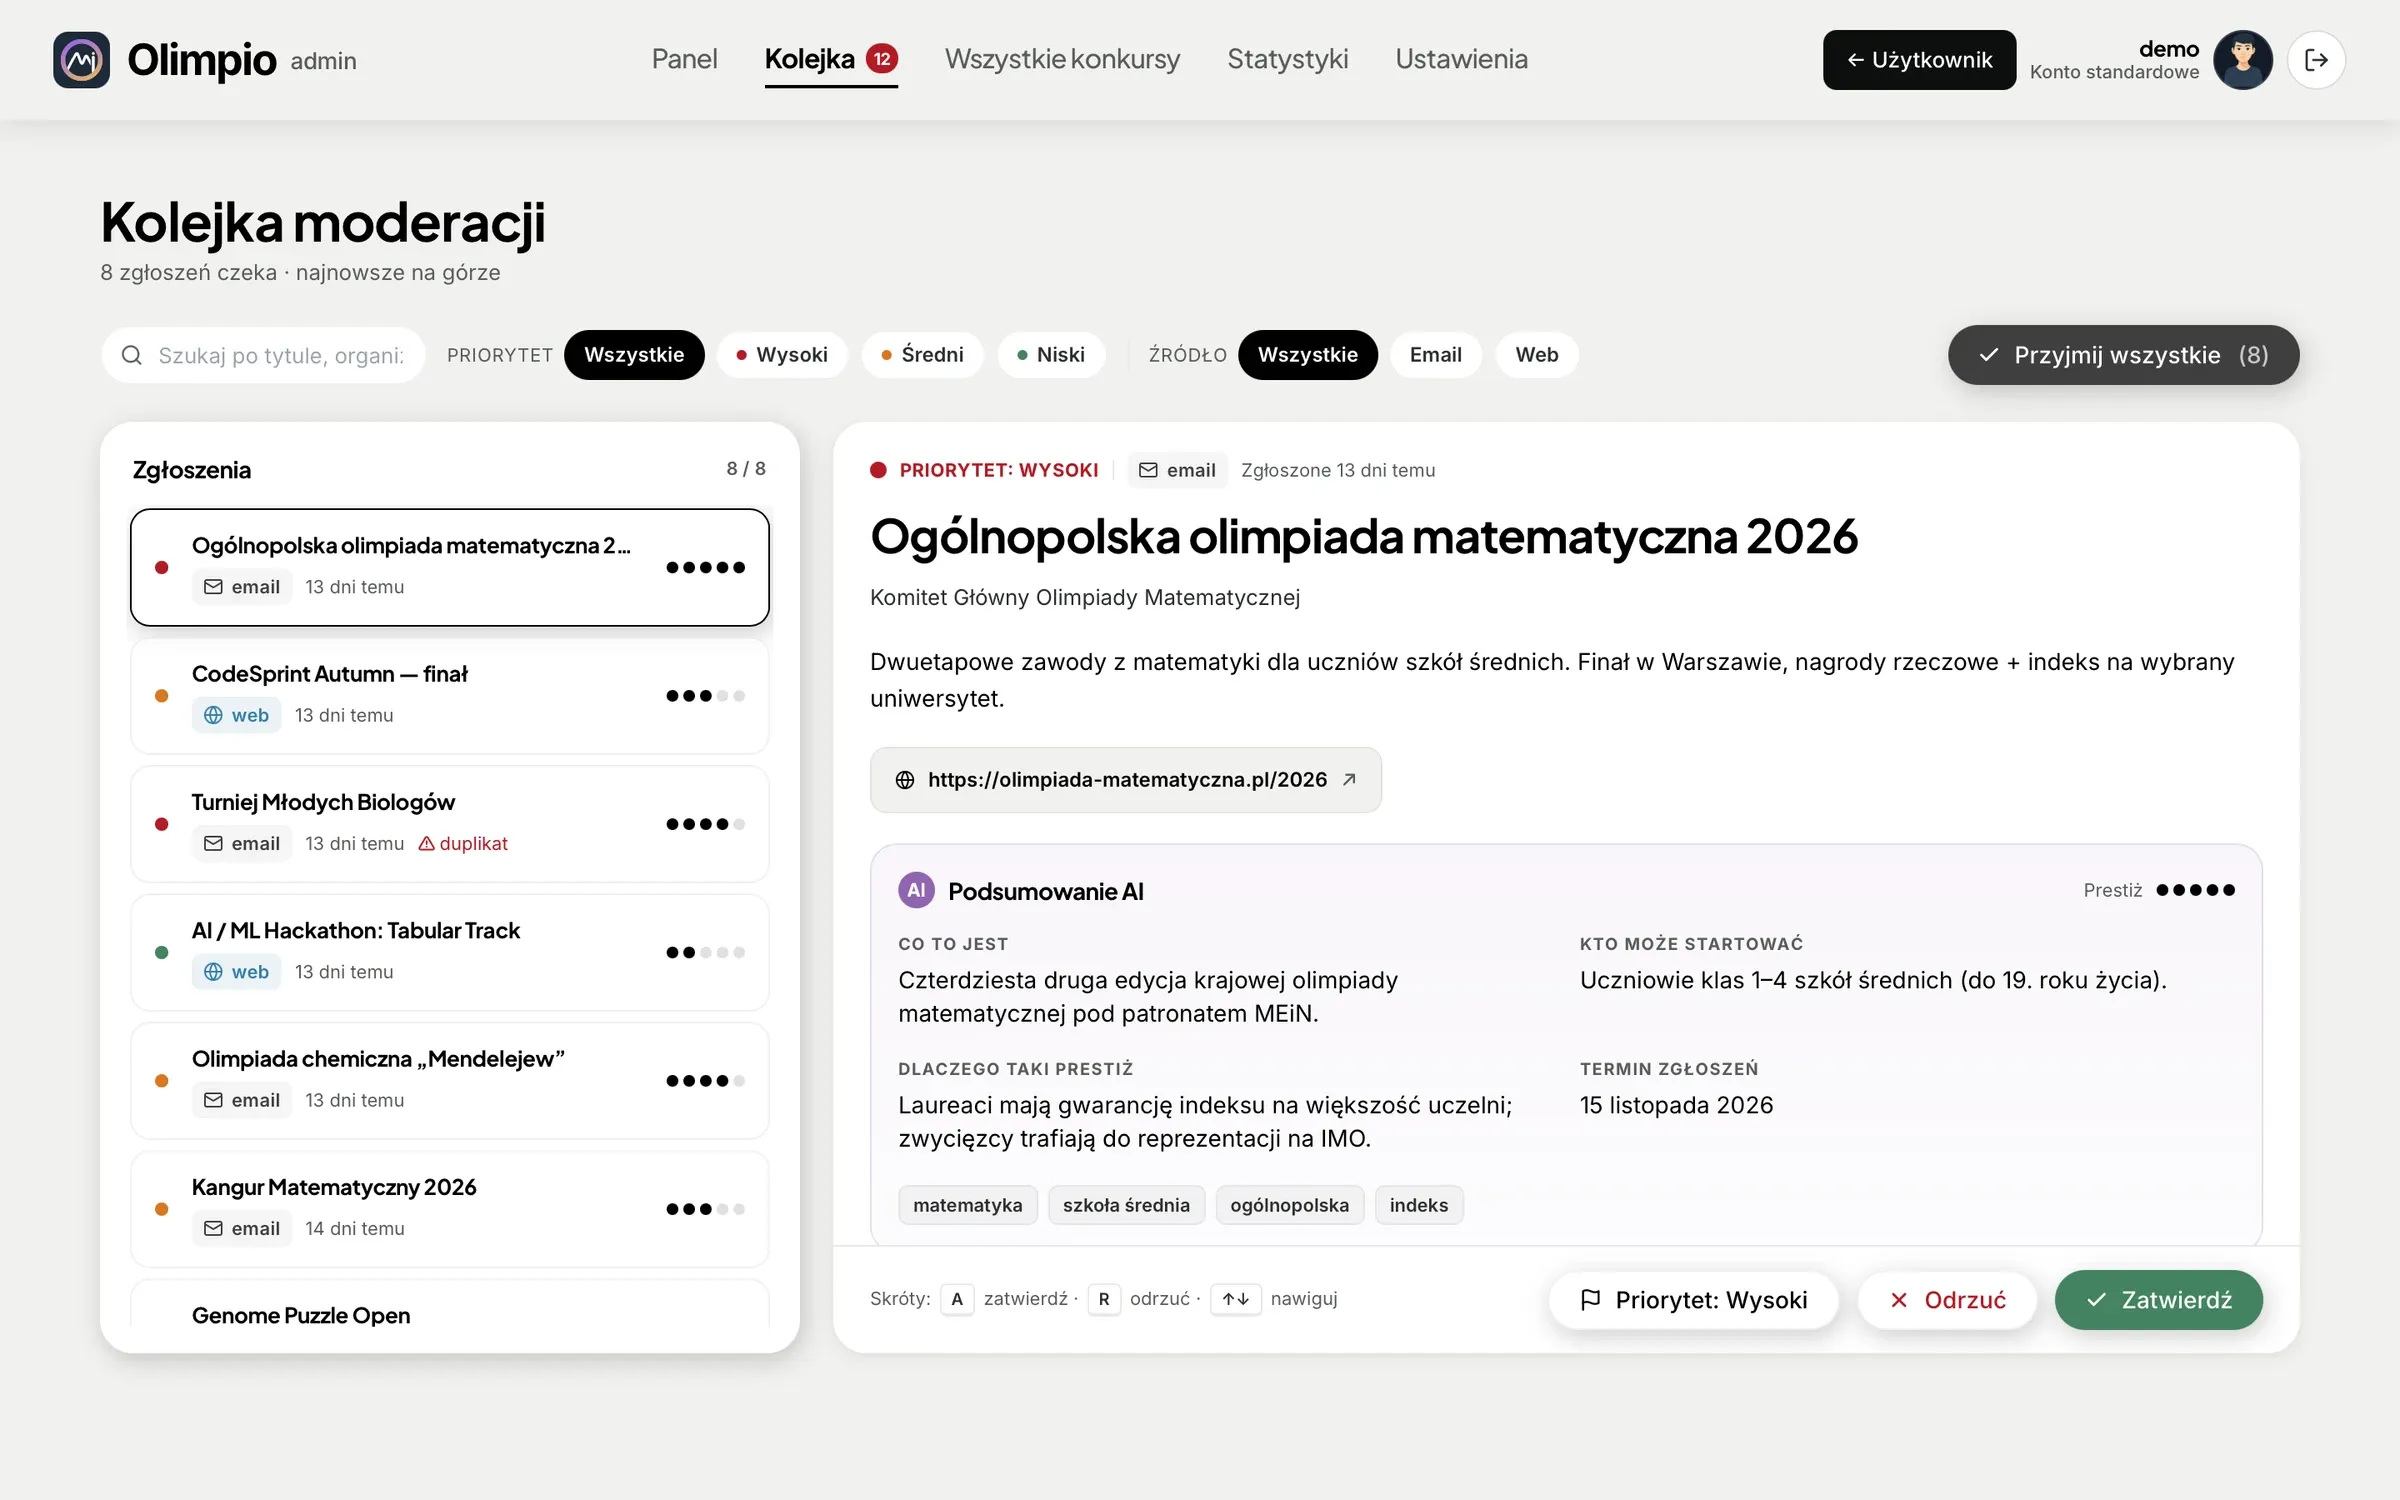Filter priority by Średni
The image size is (2400, 1500).
(x=922, y=355)
